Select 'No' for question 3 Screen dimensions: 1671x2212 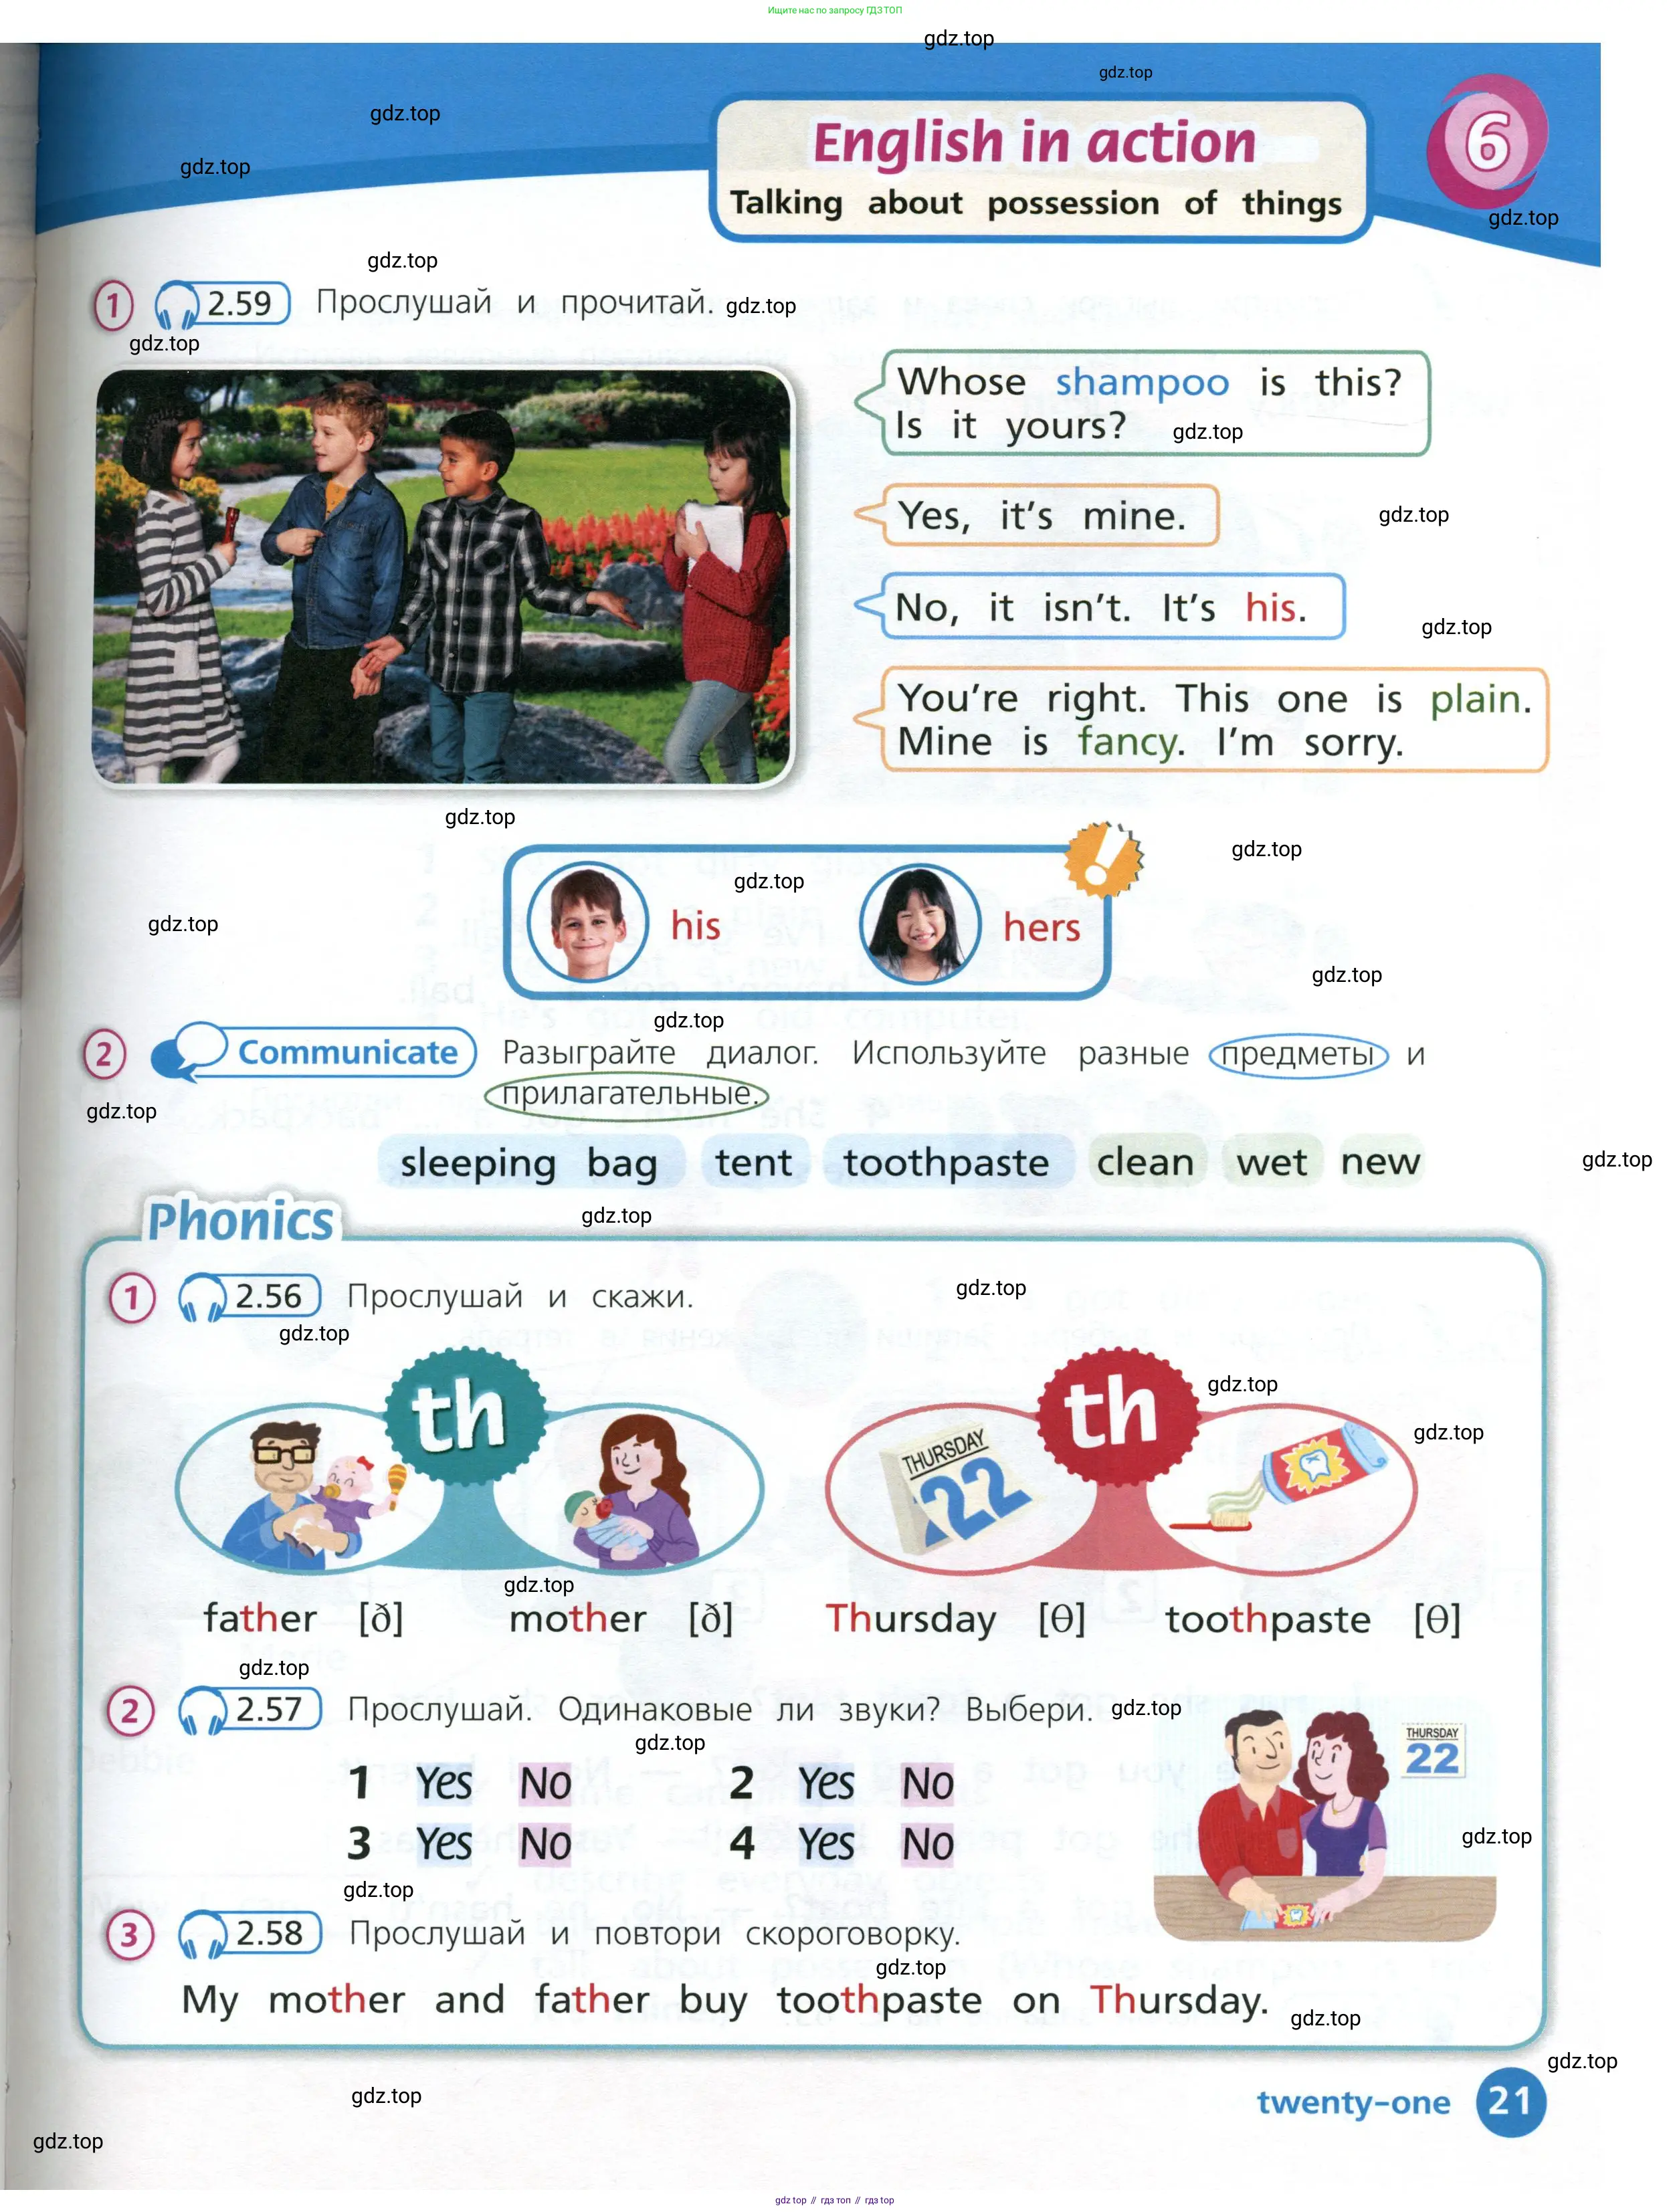(x=545, y=1844)
